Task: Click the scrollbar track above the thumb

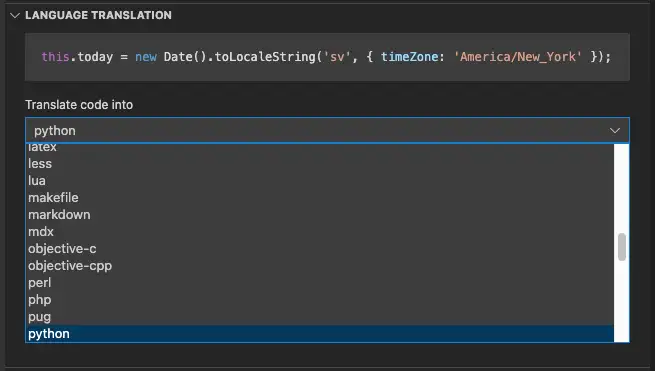Action: point(622,188)
